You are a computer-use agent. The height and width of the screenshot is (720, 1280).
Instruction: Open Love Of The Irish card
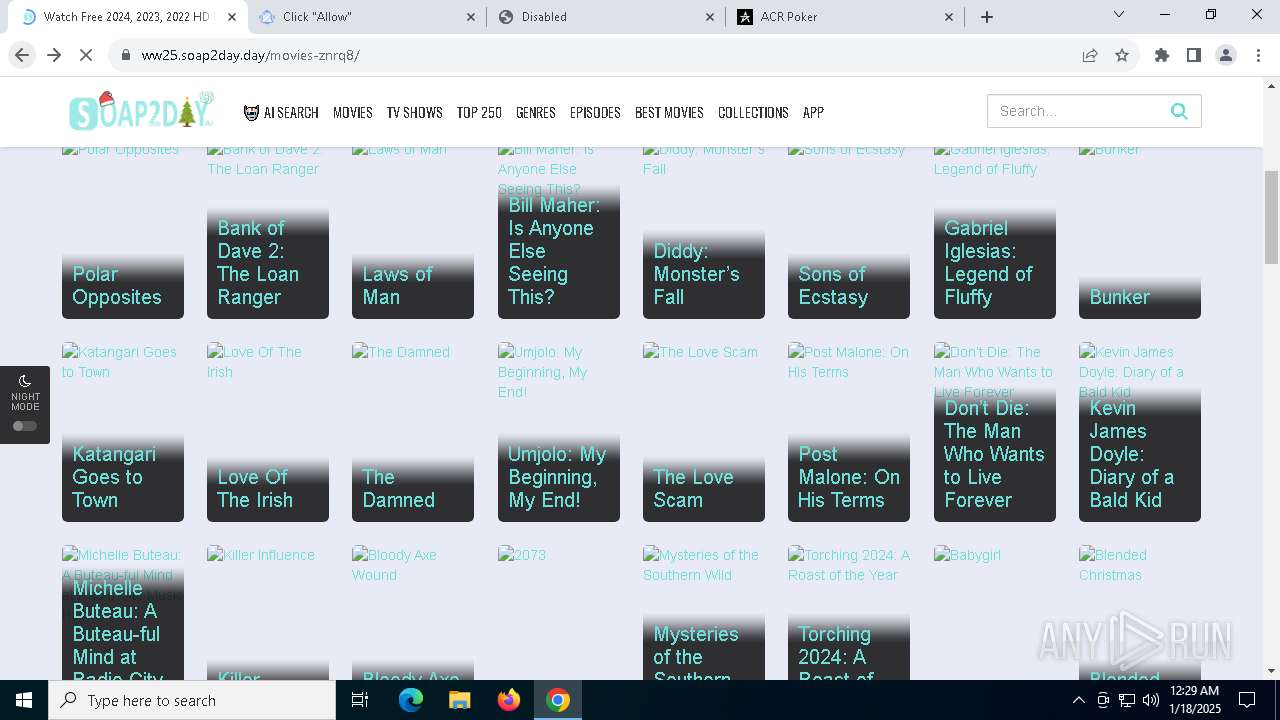click(268, 432)
